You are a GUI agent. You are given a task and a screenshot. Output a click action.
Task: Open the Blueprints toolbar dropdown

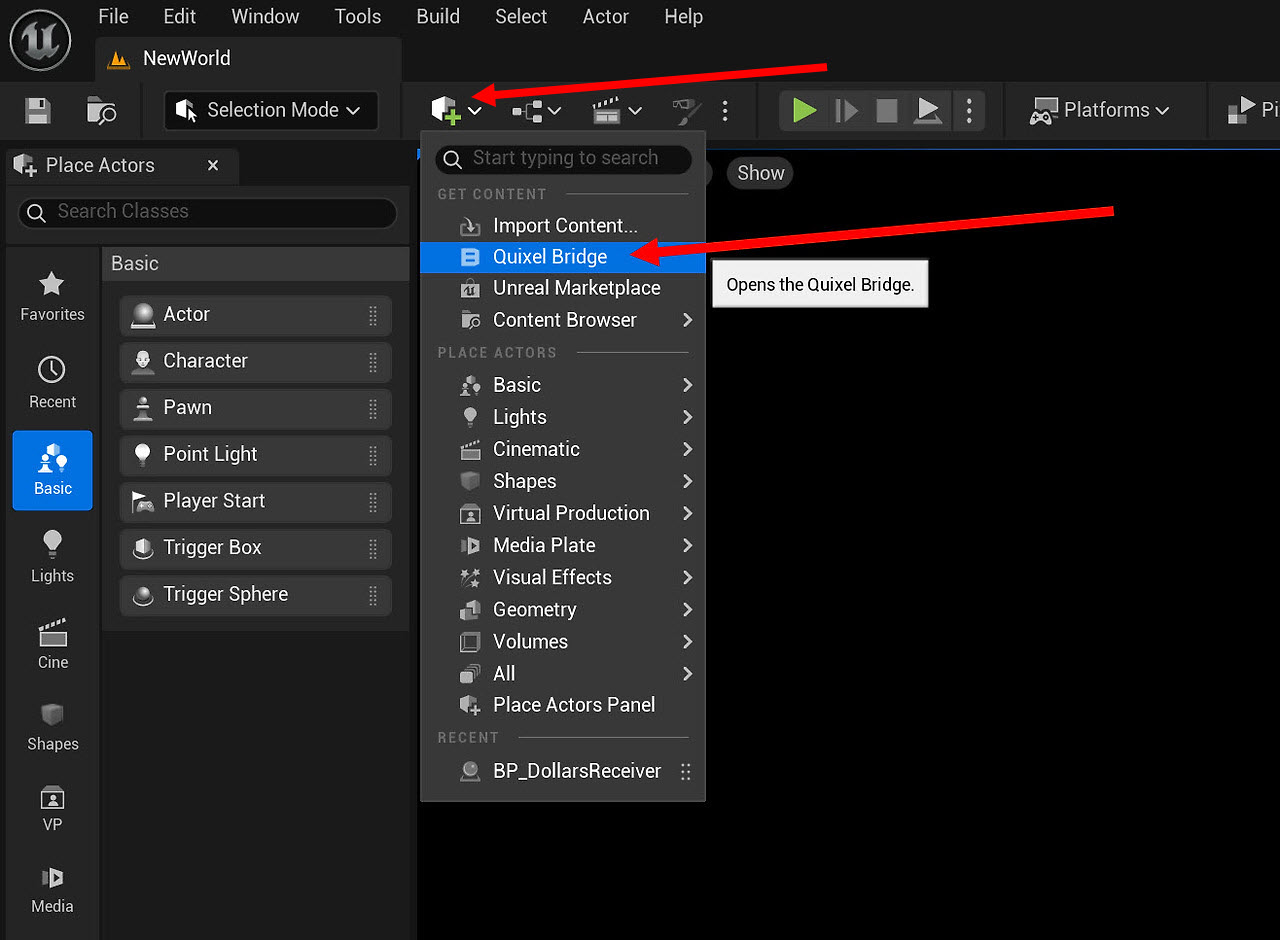[537, 110]
